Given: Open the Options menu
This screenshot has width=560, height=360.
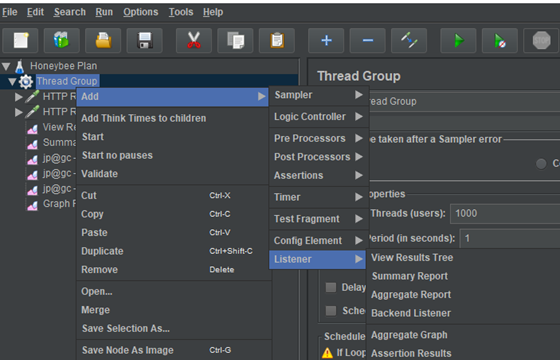Looking at the screenshot, I should coord(141,12).
